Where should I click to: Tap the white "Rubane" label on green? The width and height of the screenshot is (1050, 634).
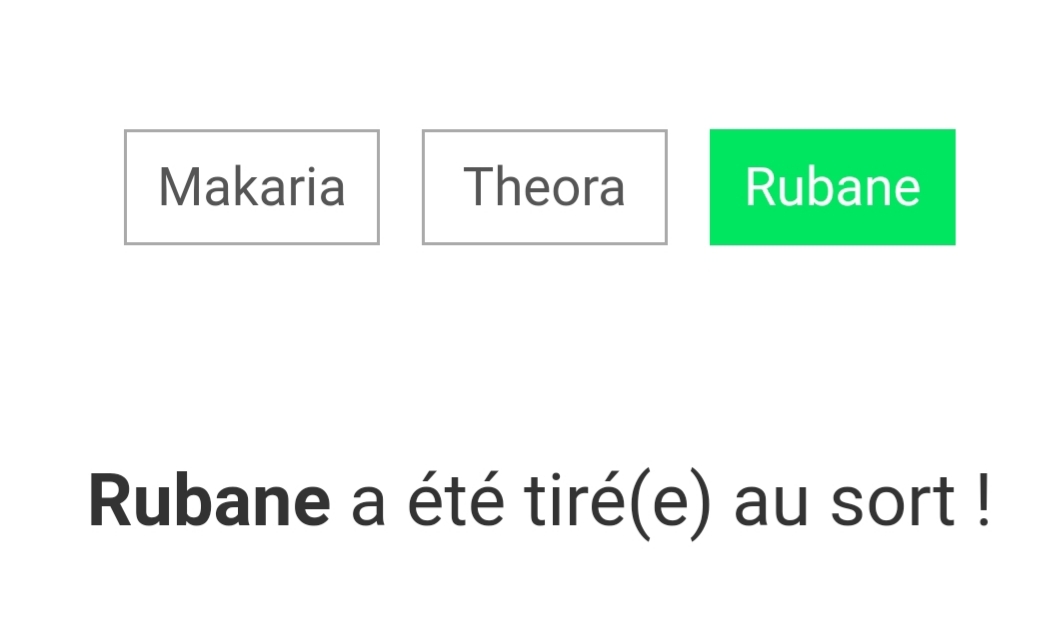pyautogui.click(x=832, y=187)
